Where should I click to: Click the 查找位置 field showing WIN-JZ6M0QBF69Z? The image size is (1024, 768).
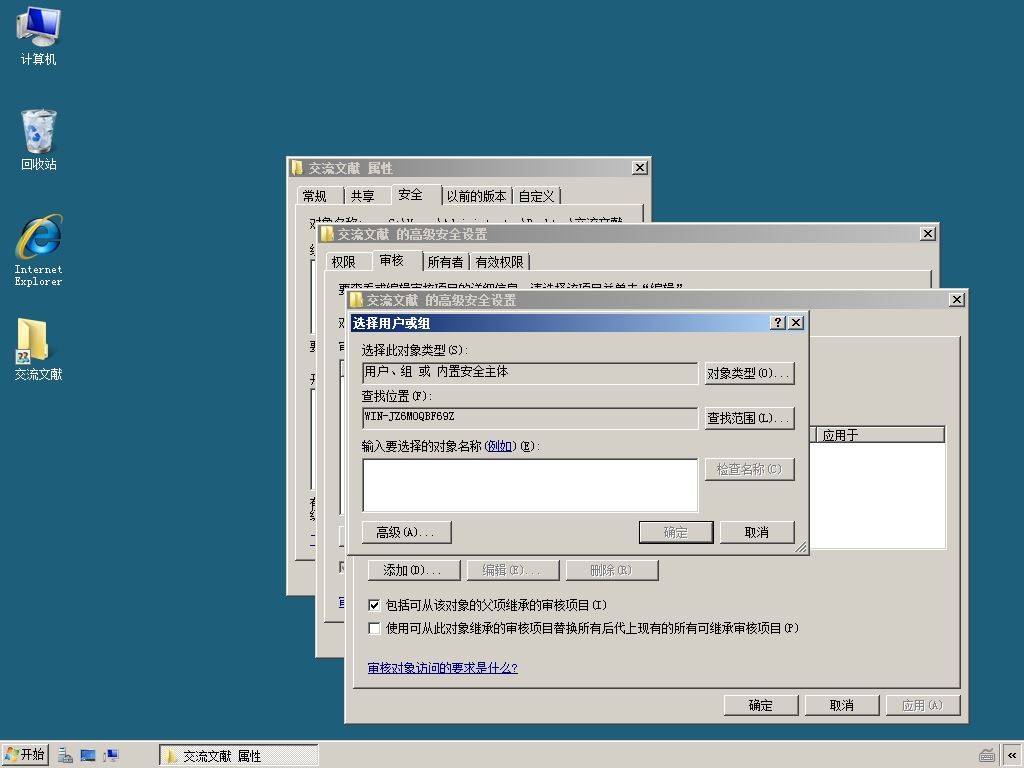click(530, 418)
